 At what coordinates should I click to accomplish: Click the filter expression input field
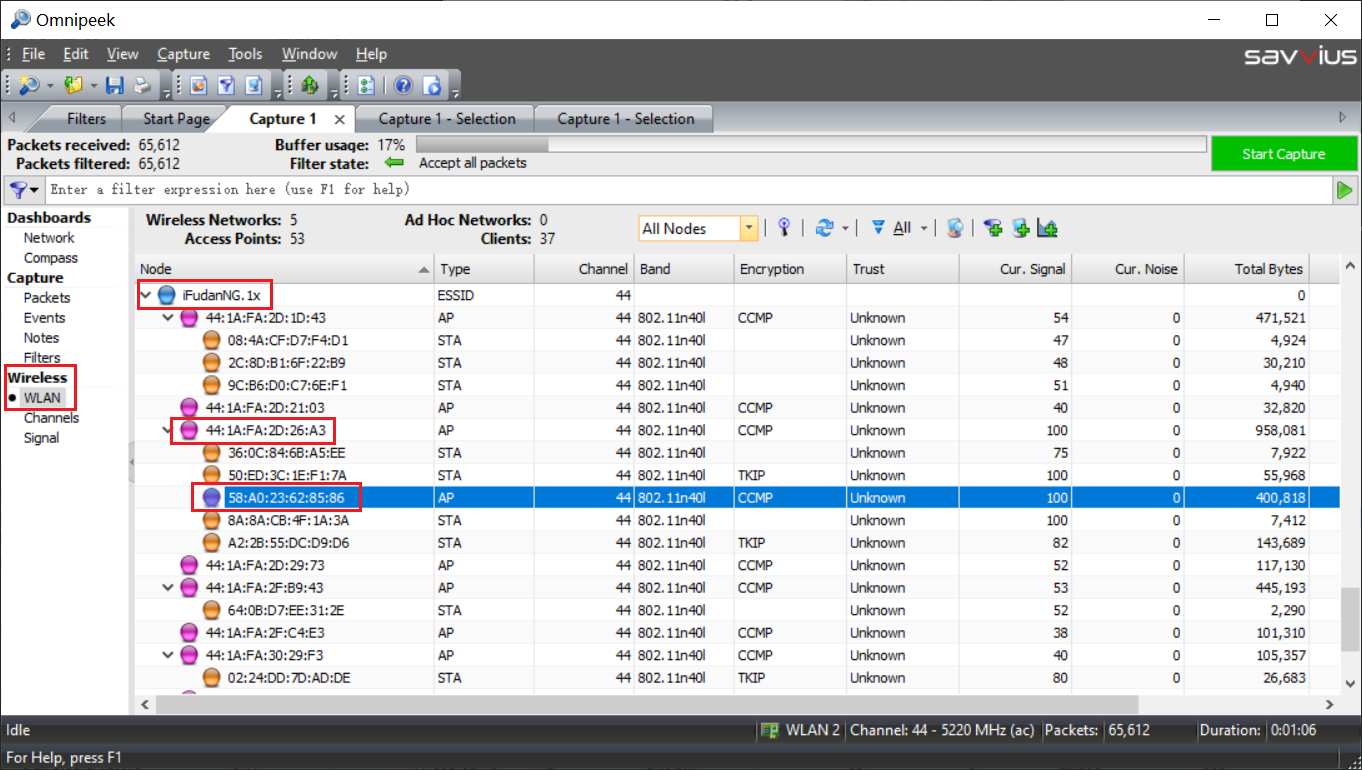pyautogui.click(x=690, y=189)
